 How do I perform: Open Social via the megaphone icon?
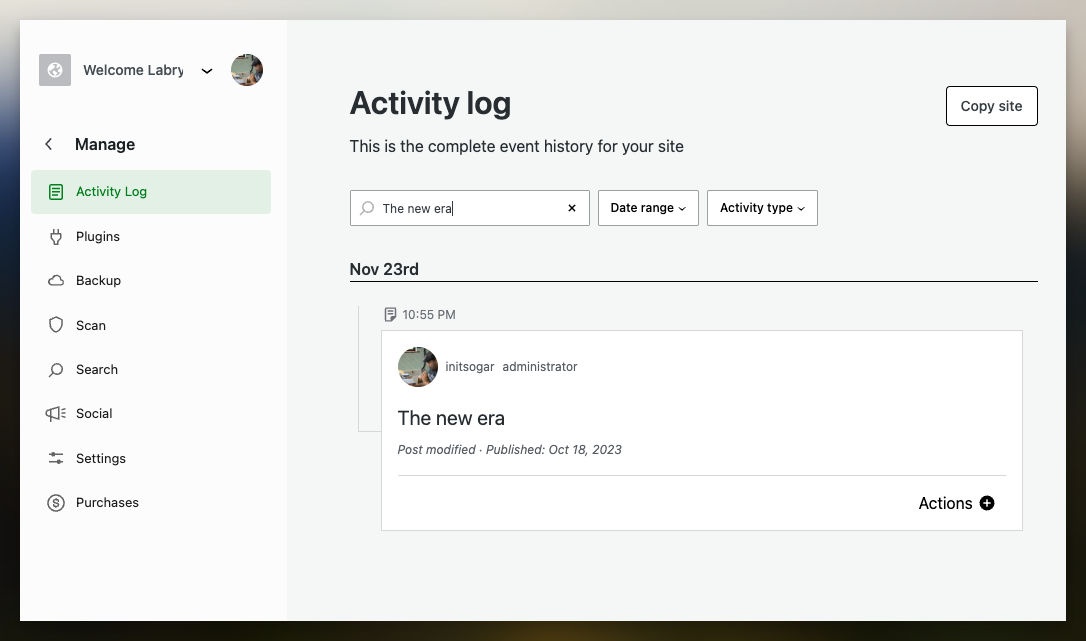point(55,413)
